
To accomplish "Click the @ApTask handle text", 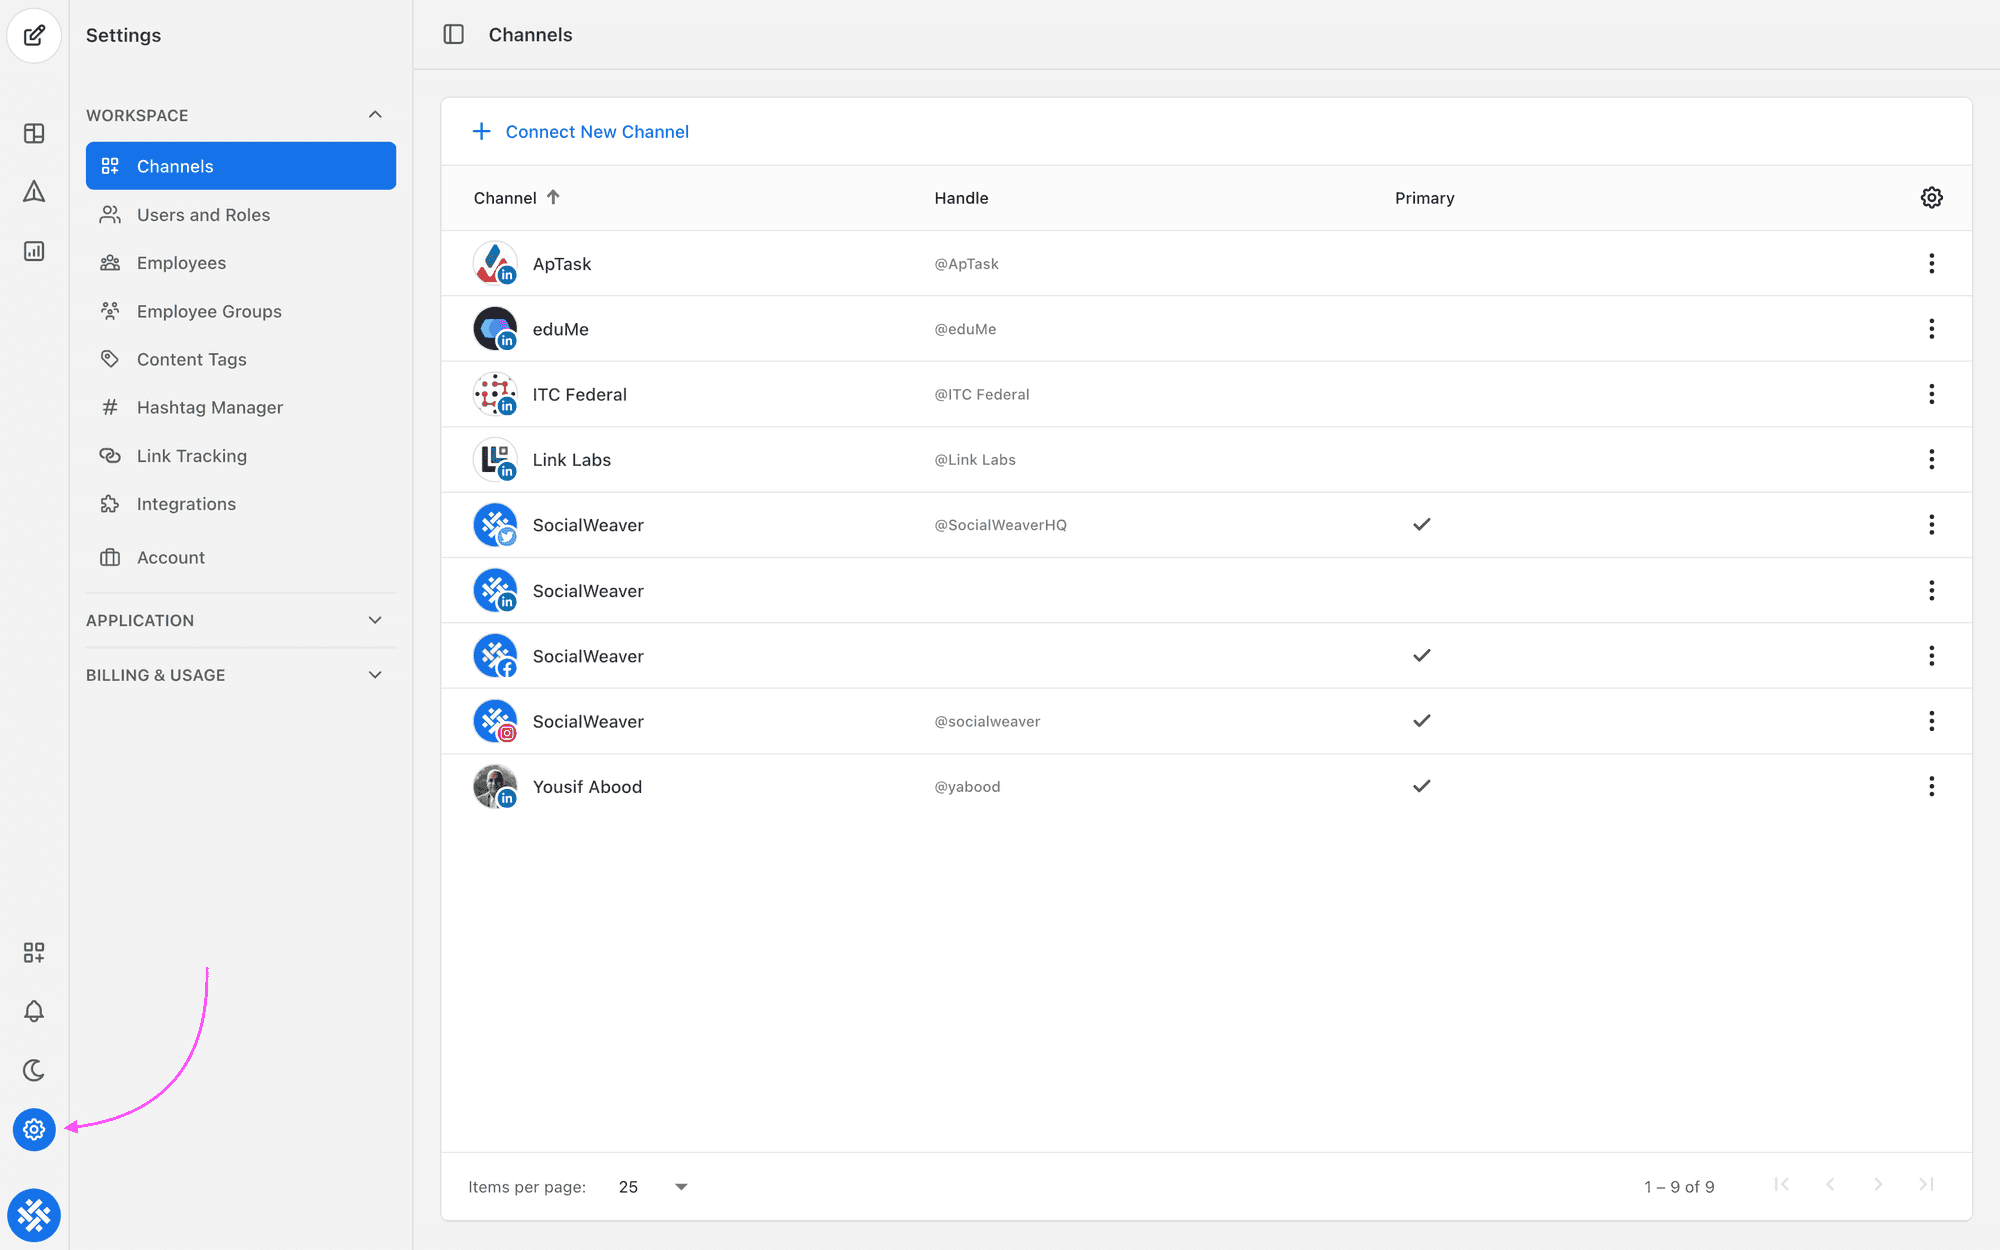I will [966, 264].
